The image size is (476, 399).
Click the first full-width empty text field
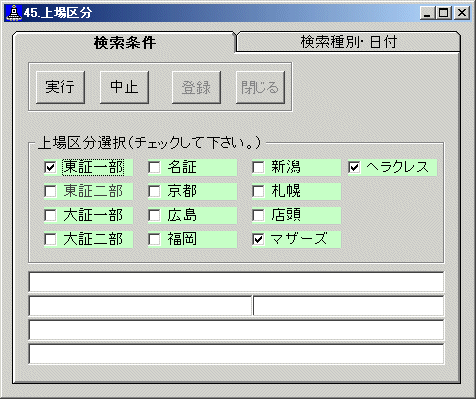pyautogui.click(x=236, y=282)
